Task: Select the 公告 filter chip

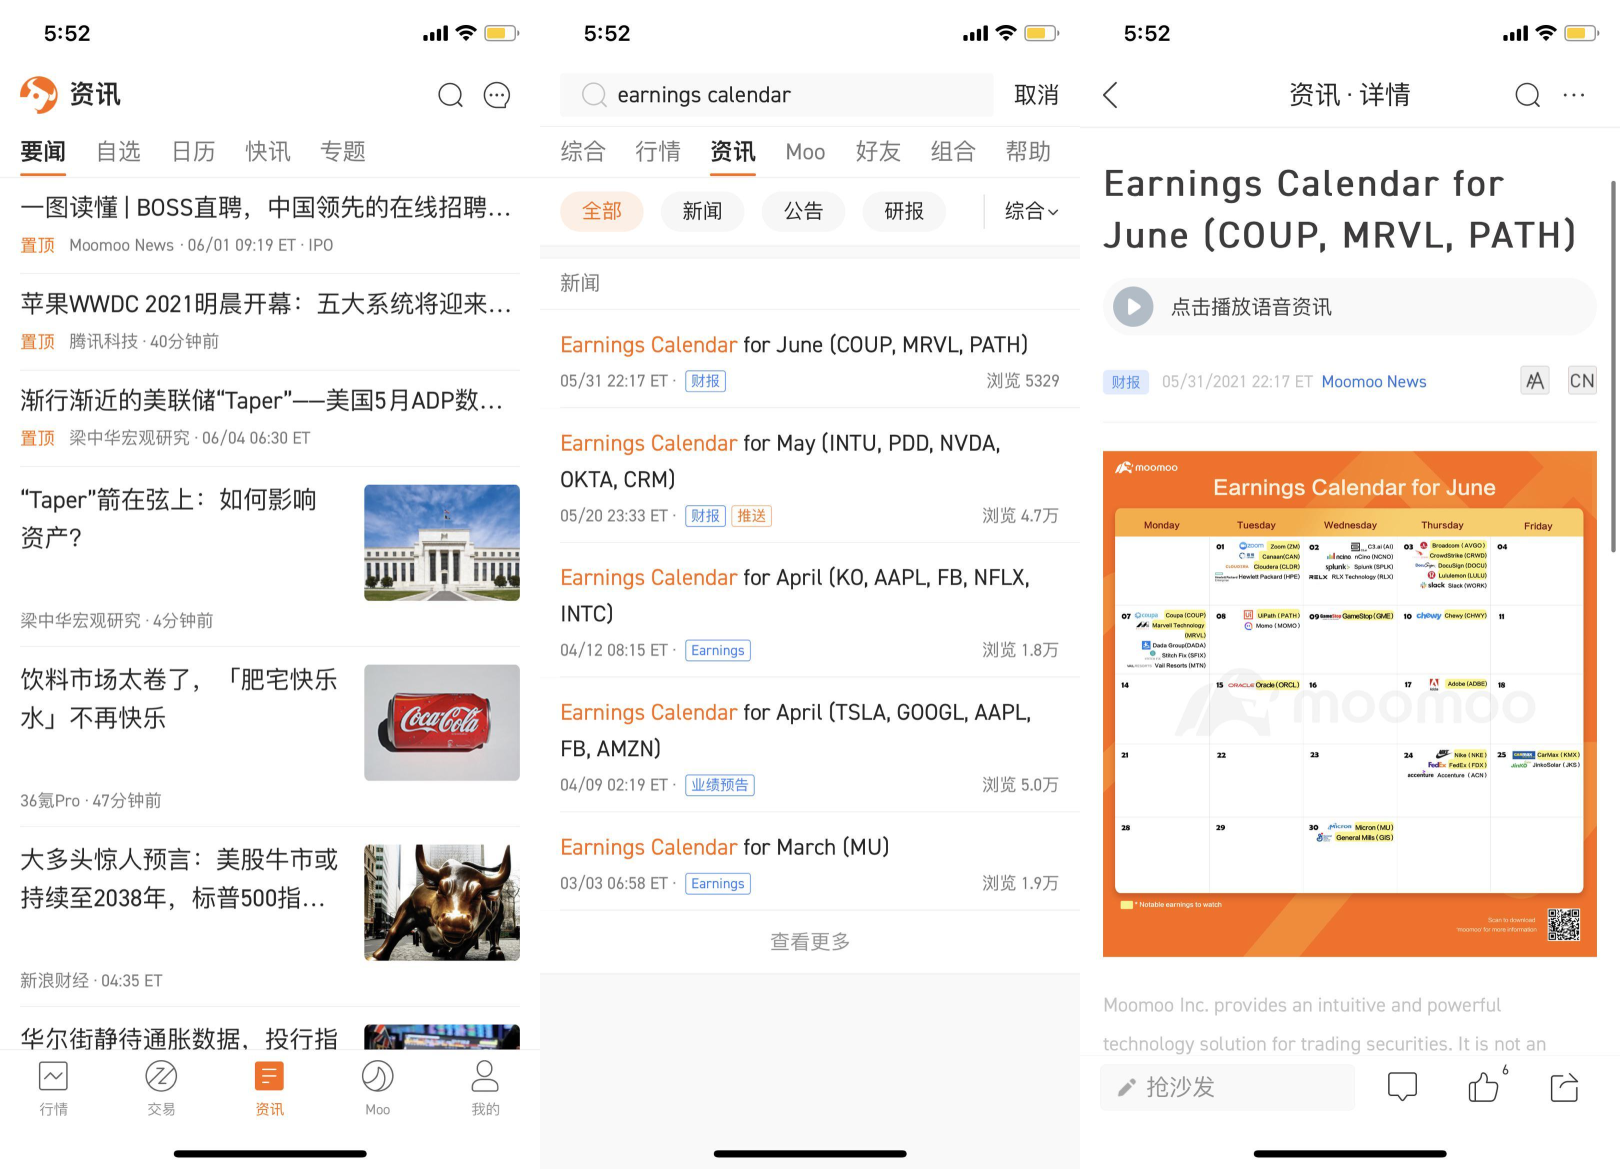Action: click(803, 211)
